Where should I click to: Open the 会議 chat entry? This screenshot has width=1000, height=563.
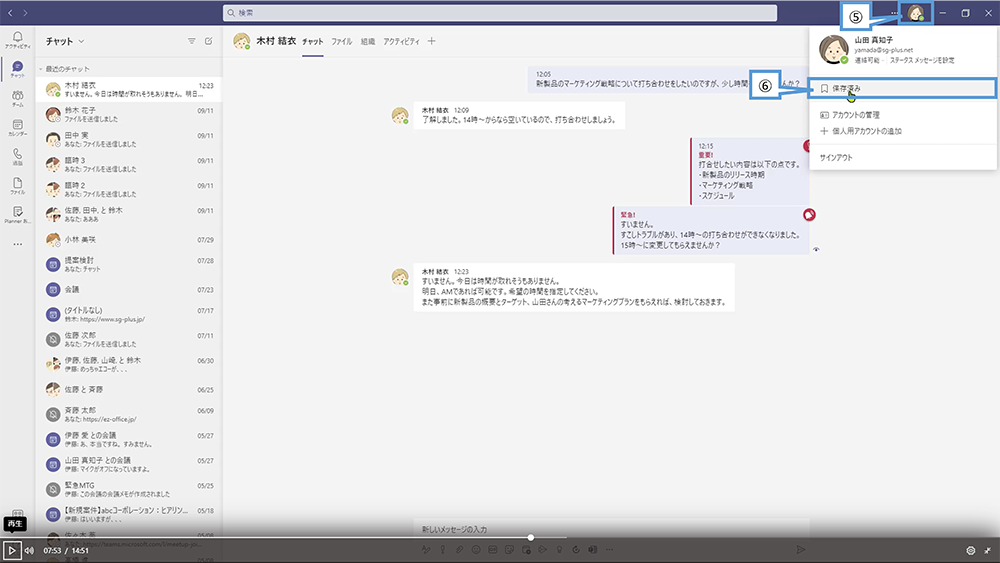[129, 289]
